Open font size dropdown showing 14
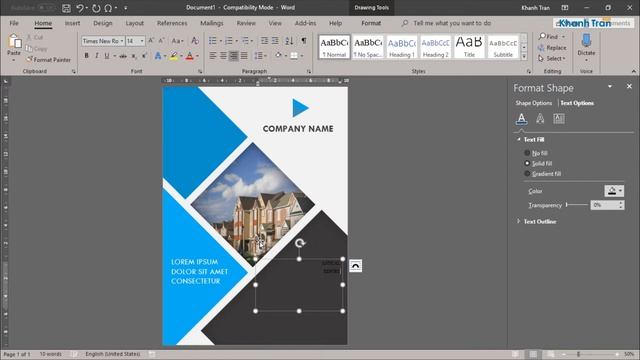640x360 pixels. (142, 41)
